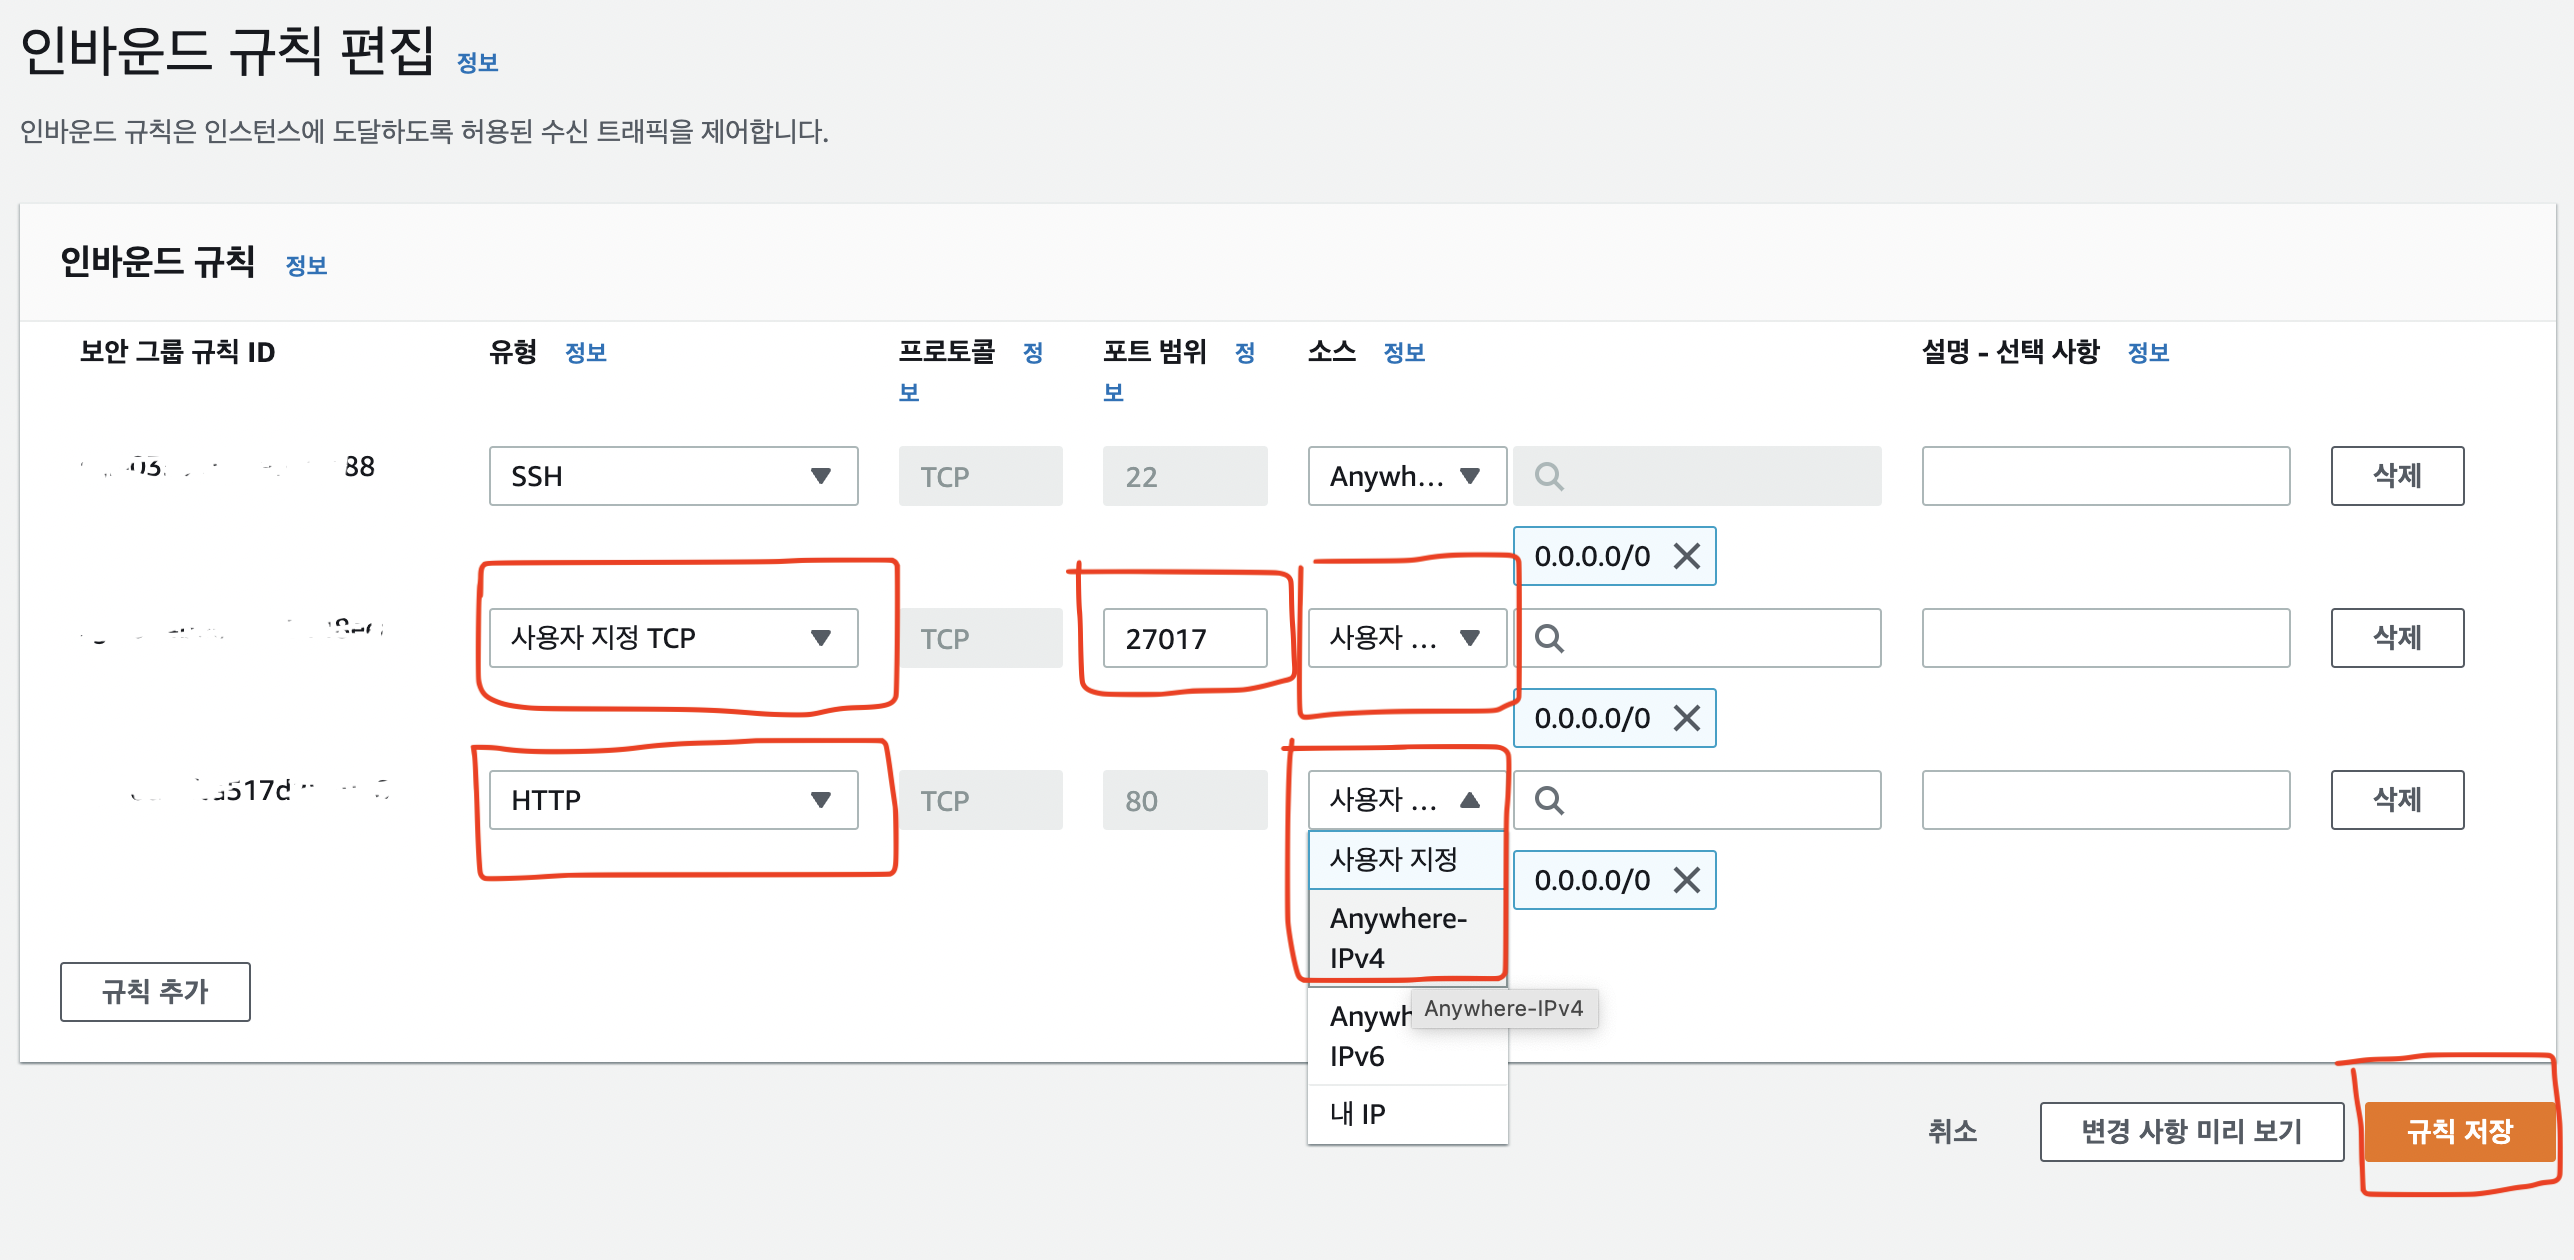Remove 0.0.0.0/0 chip from HTTP rule
Image resolution: width=2574 pixels, height=1260 pixels.
[x=1686, y=880]
